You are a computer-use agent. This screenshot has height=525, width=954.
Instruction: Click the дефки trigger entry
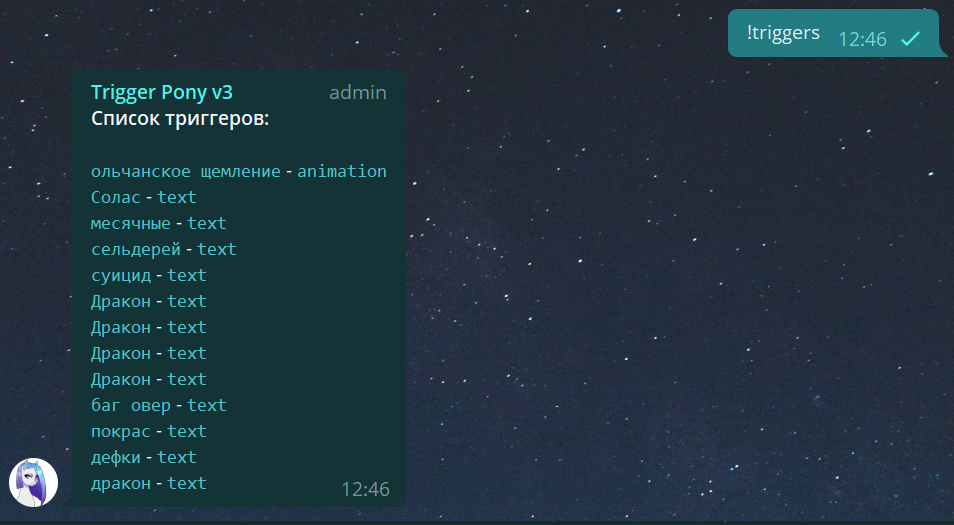pyautogui.click(x=116, y=457)
